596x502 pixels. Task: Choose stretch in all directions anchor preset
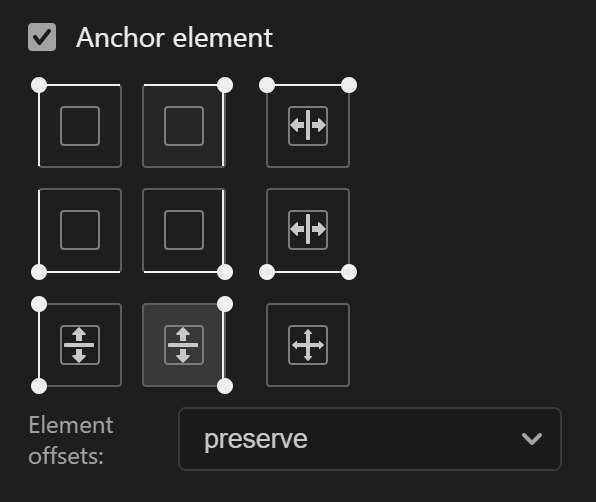pyautogui.click(x=308, y=345)
